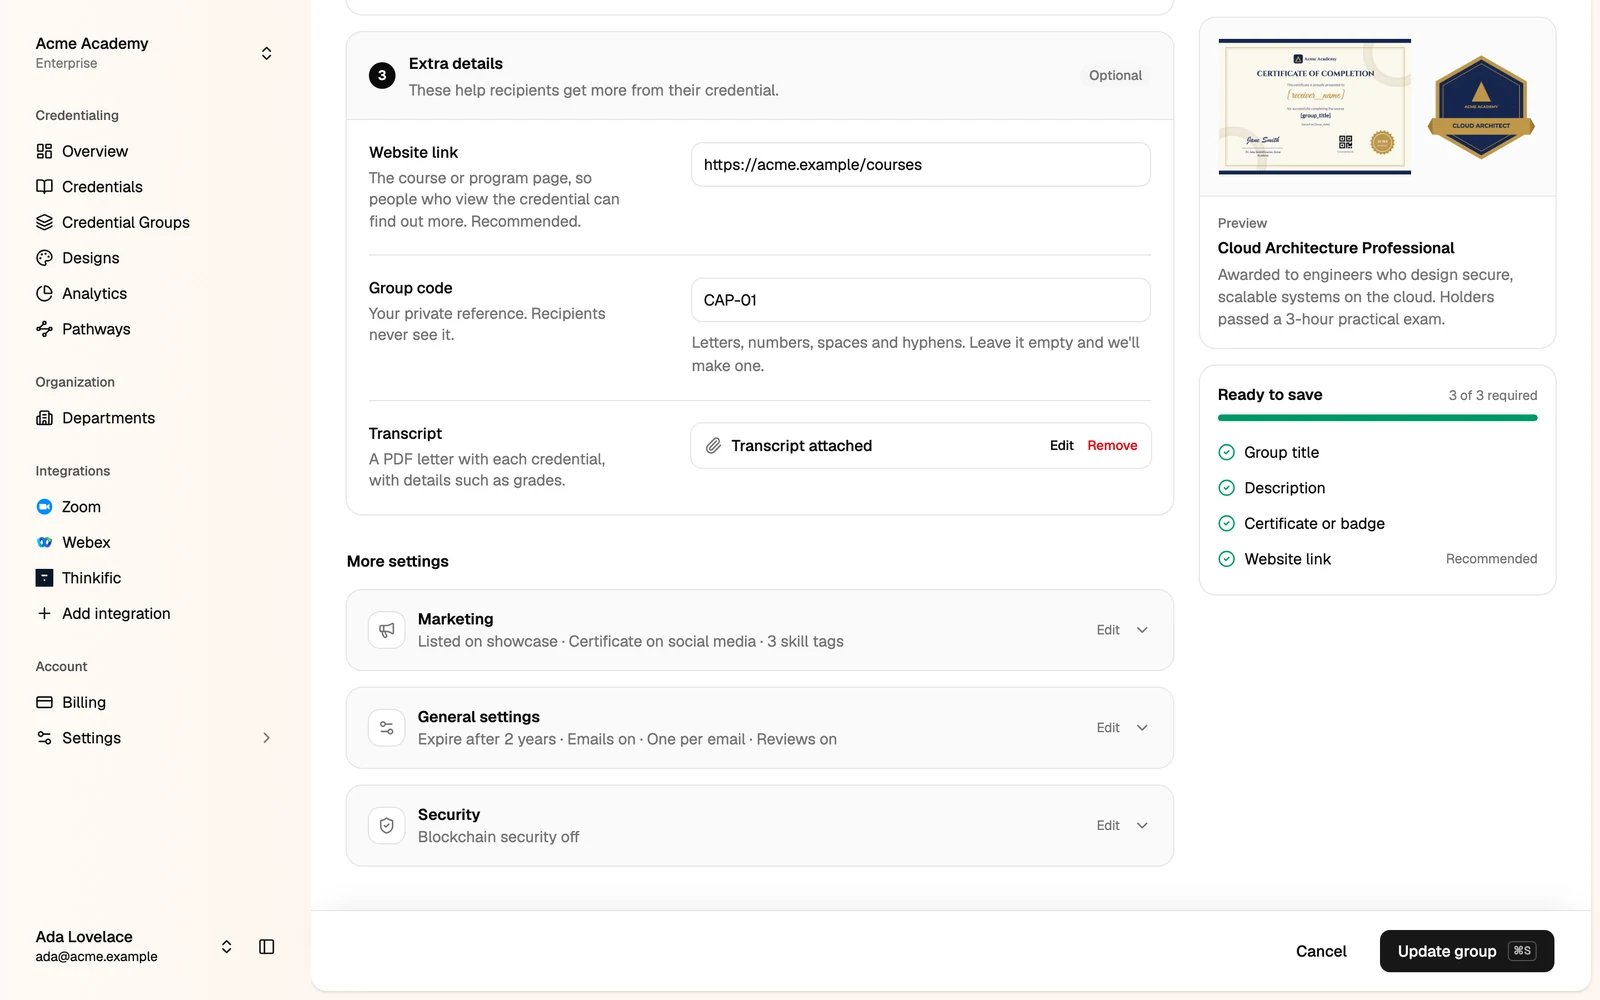1600x1000 pixels.
Task: Remove the attached transcript
Action: (1112, 446)
